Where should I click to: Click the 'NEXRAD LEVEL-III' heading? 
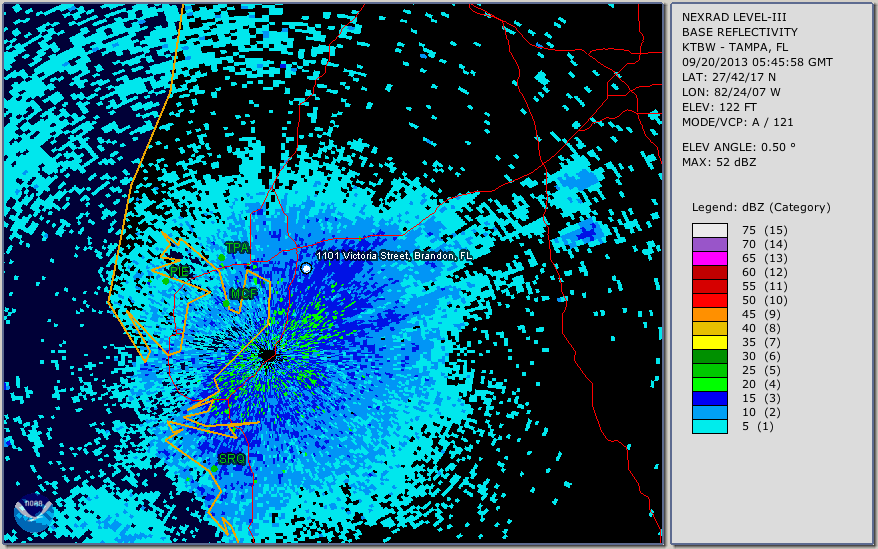(736, 17)
